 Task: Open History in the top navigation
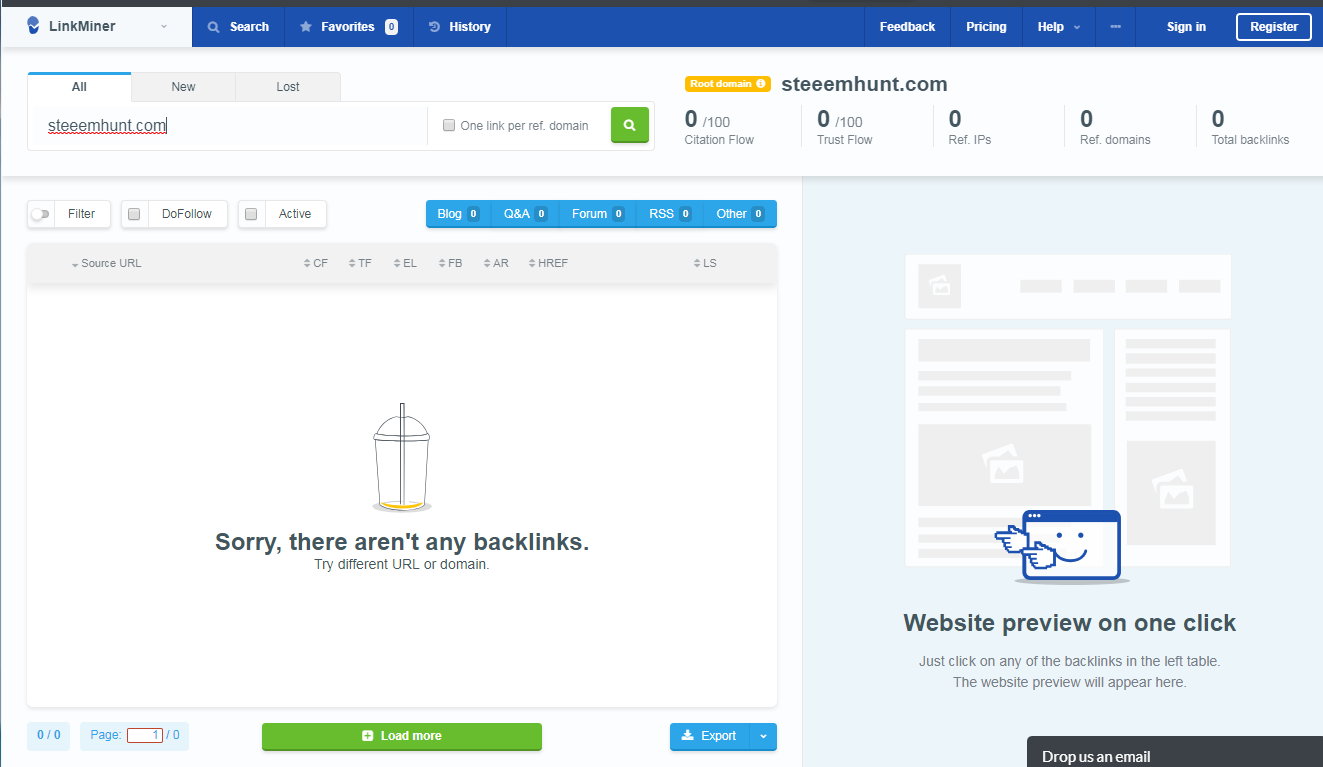(460, 27)
